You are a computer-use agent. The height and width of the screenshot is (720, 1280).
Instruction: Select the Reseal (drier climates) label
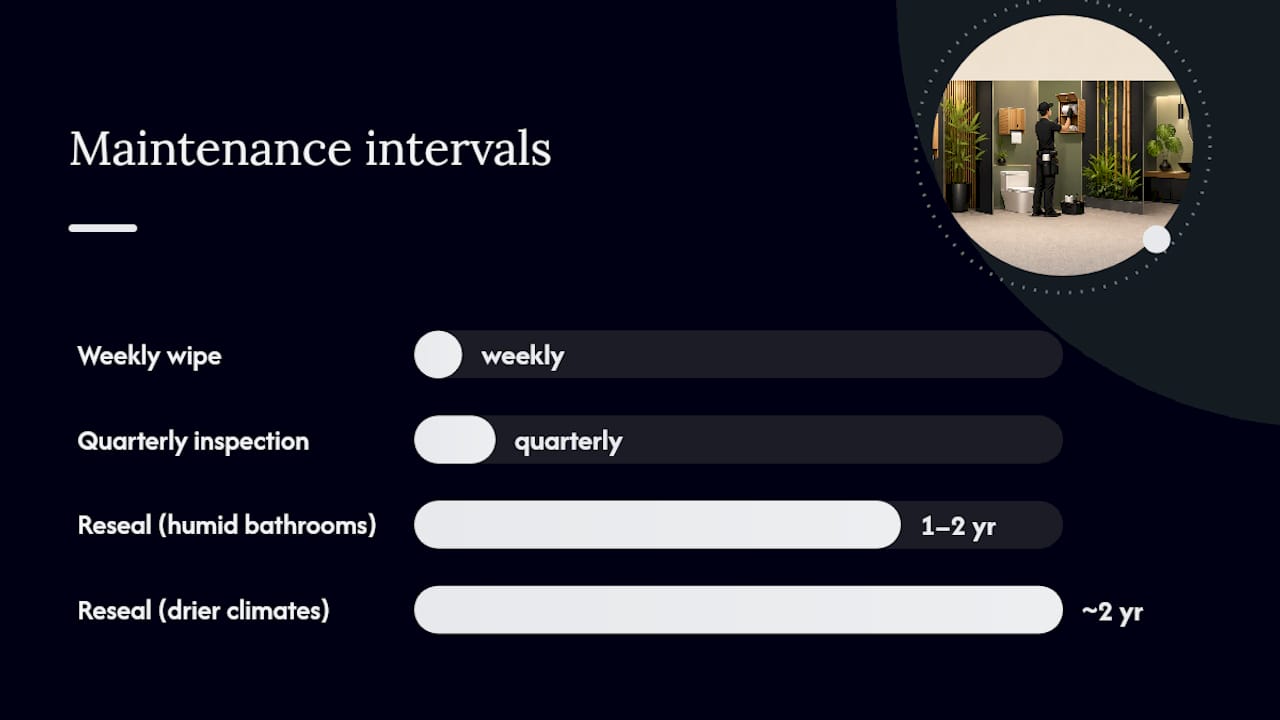click(x=203, y=610)
